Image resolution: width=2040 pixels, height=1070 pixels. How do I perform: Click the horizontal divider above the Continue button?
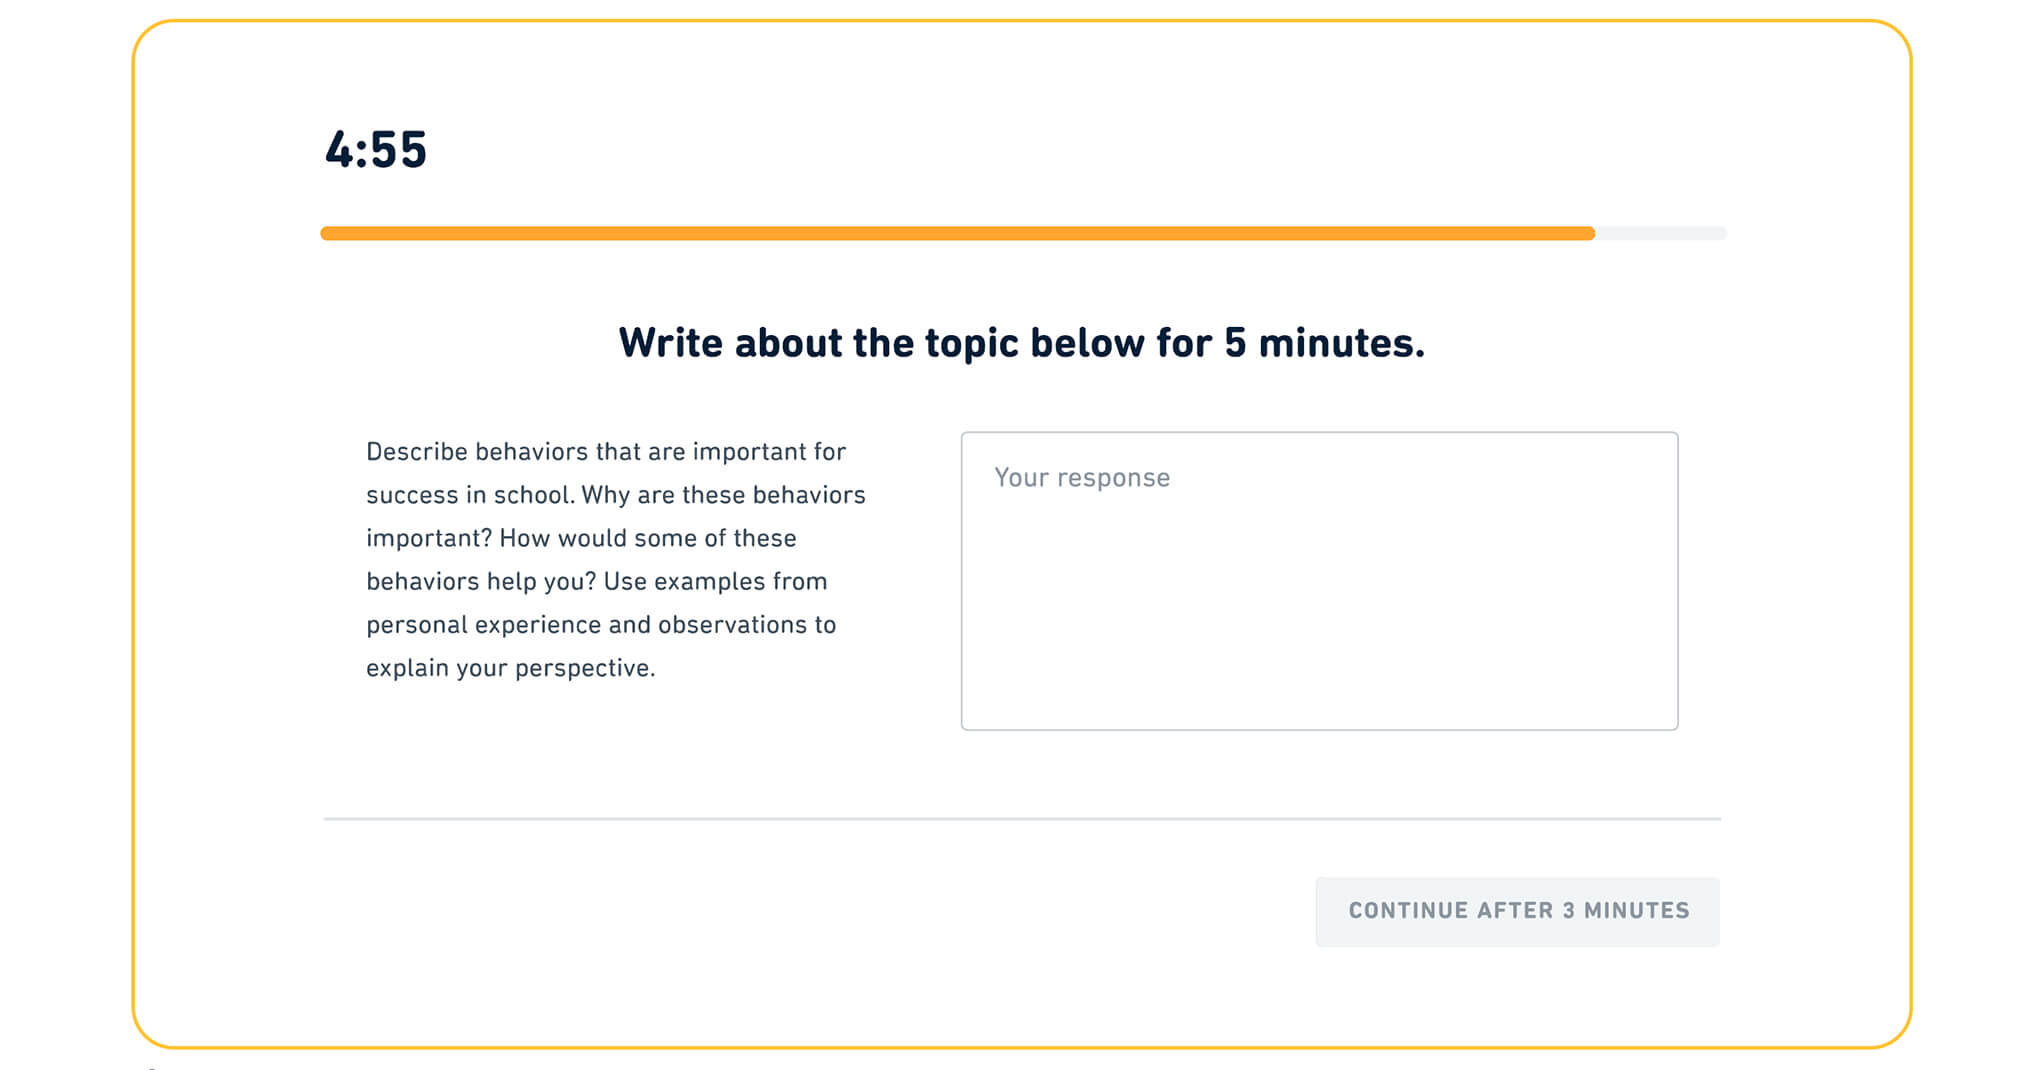1021,819
